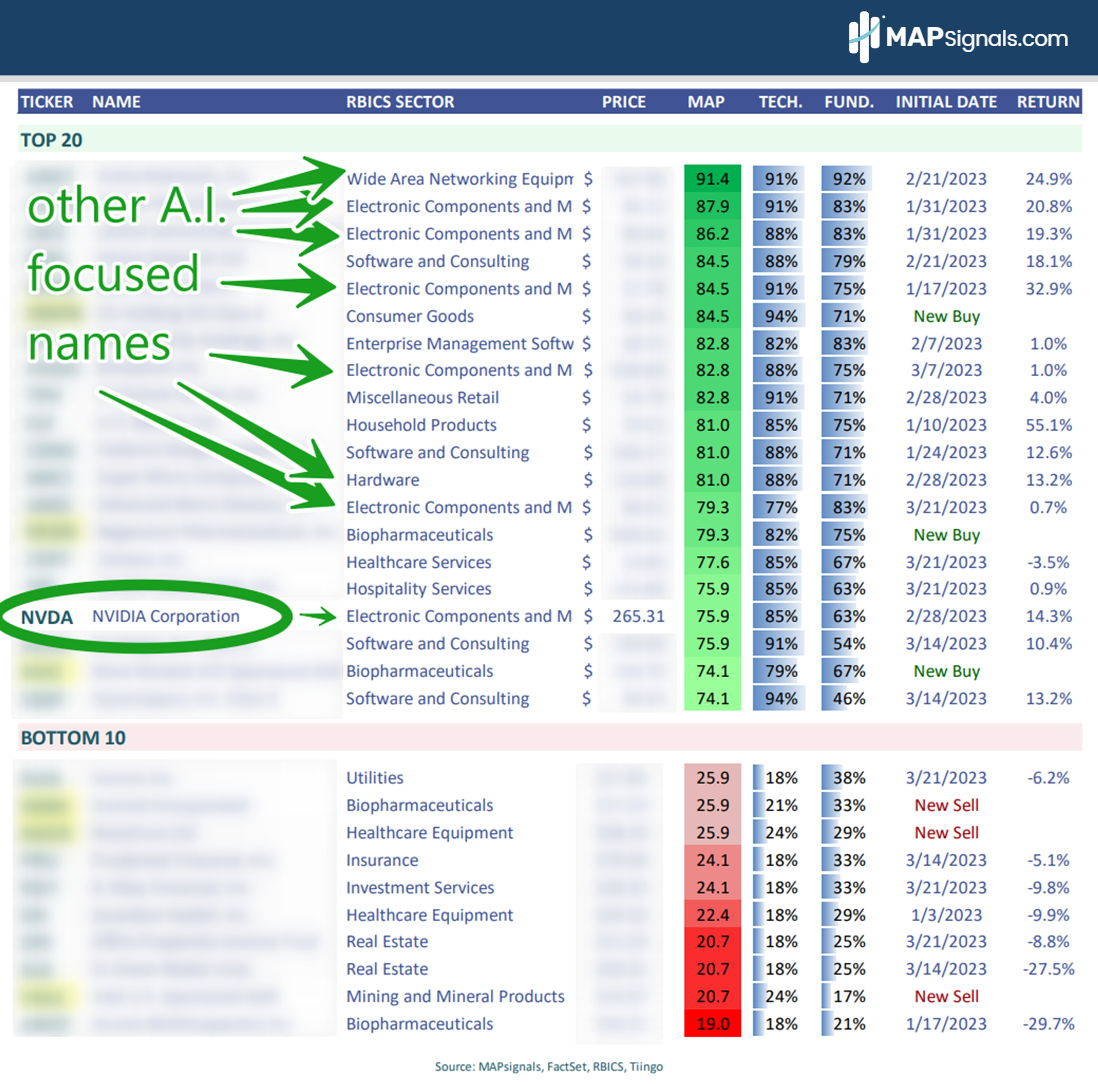Click the 1/3/2023 initial date
The height and width of the screenshot is (1084, 1098).
pyautogui.click(x=946, y=915)
